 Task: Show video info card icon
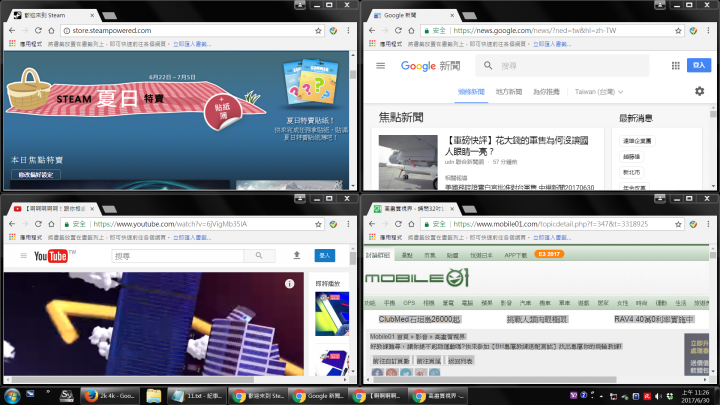click(289, 284)
